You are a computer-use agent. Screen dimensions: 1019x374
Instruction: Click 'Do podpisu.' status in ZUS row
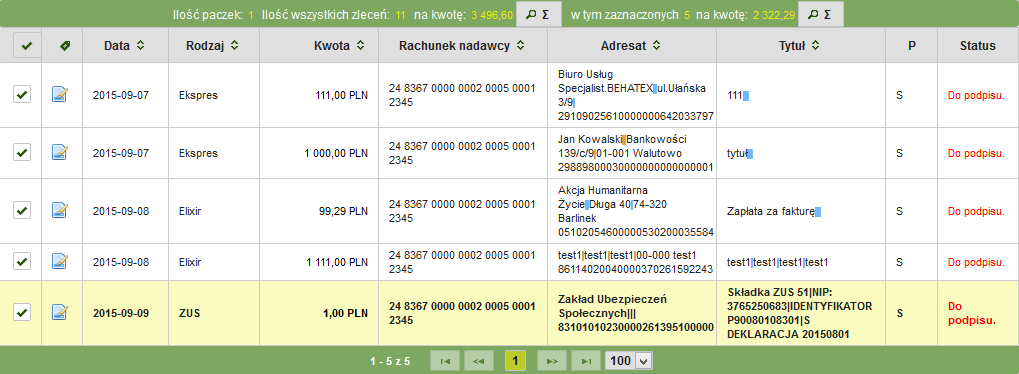click(x=972, y=313)
